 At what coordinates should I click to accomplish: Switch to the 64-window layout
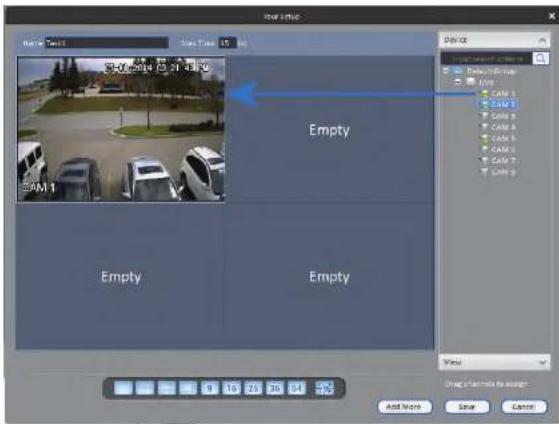coord(297,388)
